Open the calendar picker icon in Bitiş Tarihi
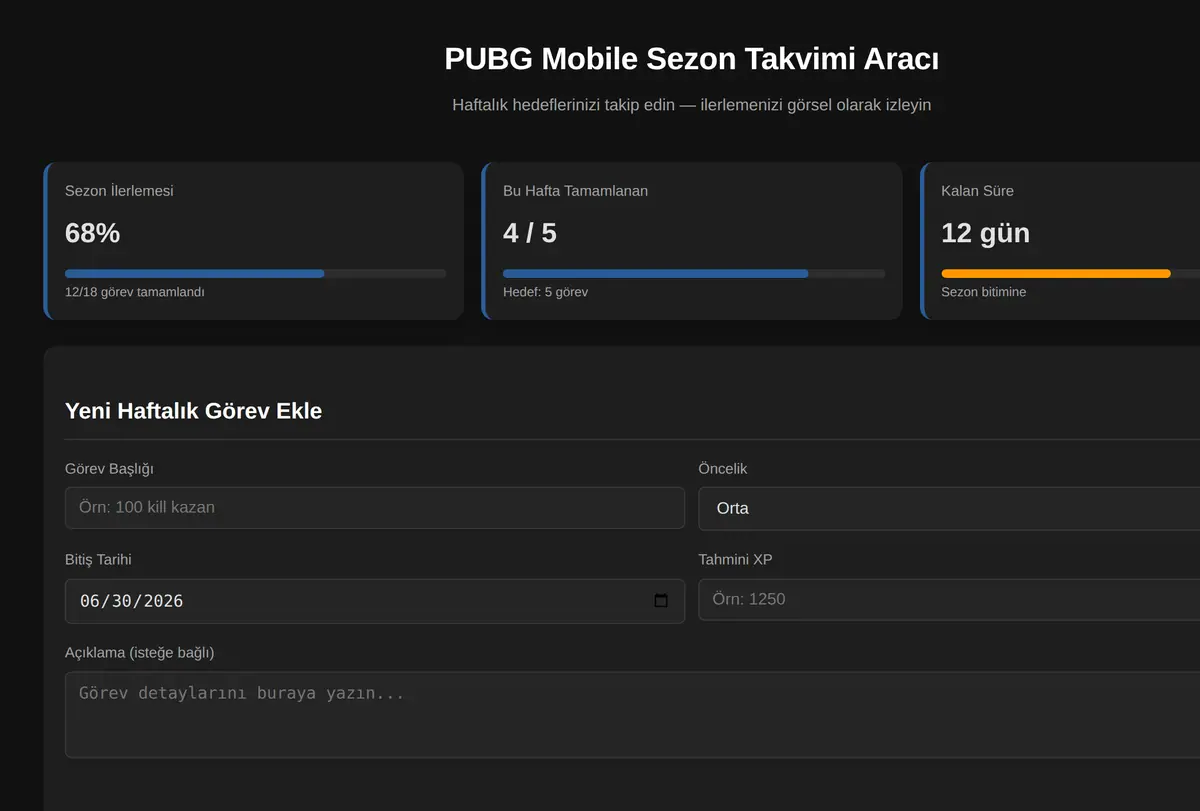Image resolution: width=1200 pixels, height=811 pixels. coord(660,601)
